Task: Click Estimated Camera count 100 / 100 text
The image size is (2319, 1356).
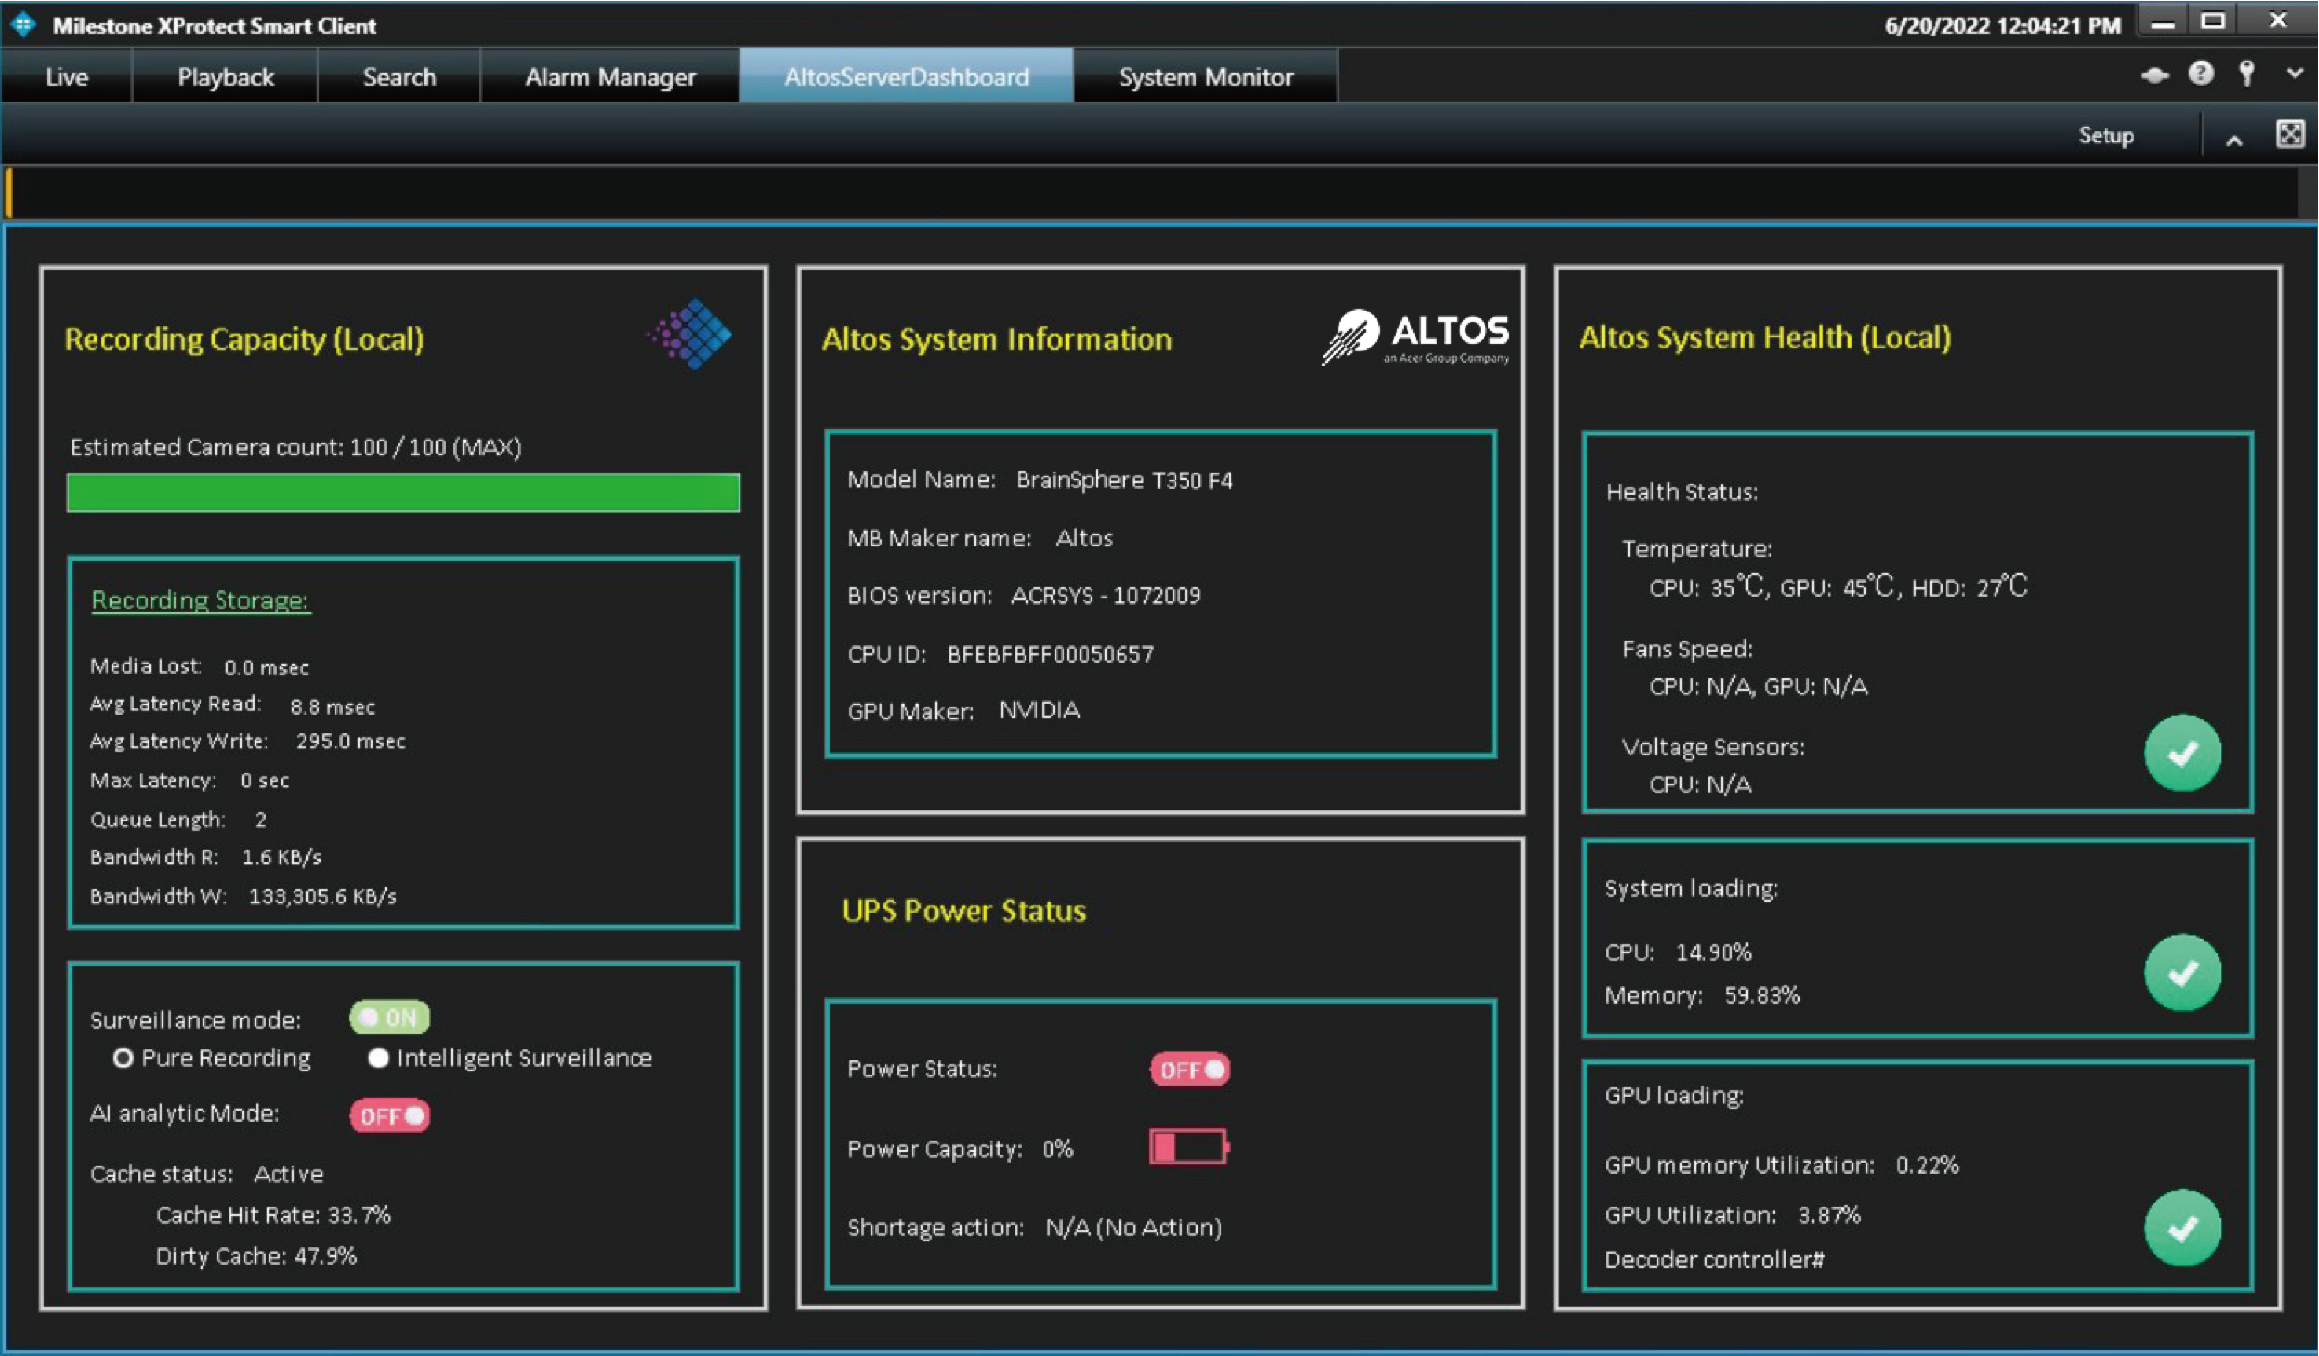Action: 296,447
